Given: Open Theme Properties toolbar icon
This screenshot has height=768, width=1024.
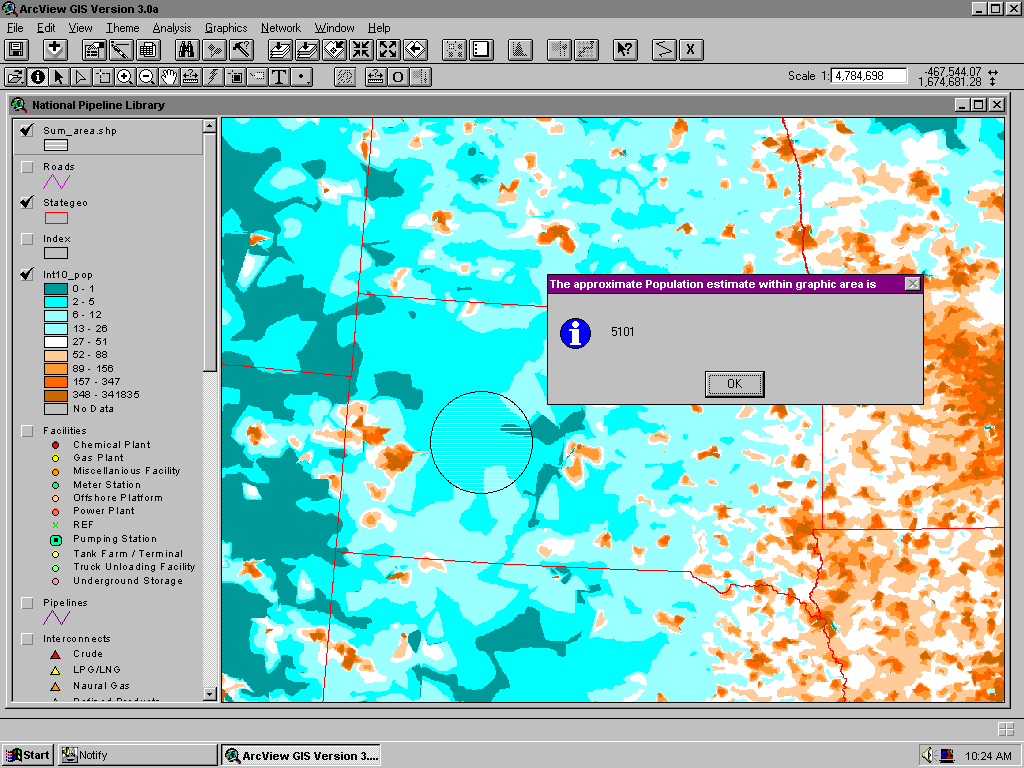Looking at the screenshot, I should point(93,50).
